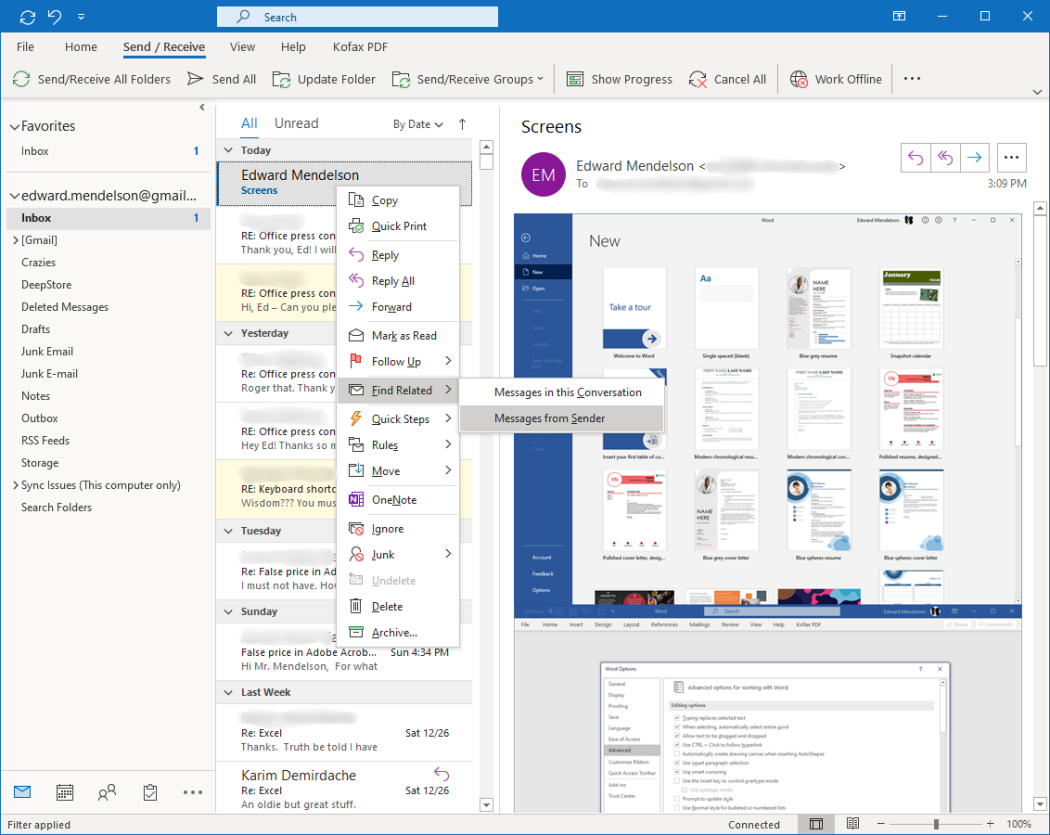Open the RSS Feeds folder
The height and width of the screenshot is (835, 1050).
(46, 440)
